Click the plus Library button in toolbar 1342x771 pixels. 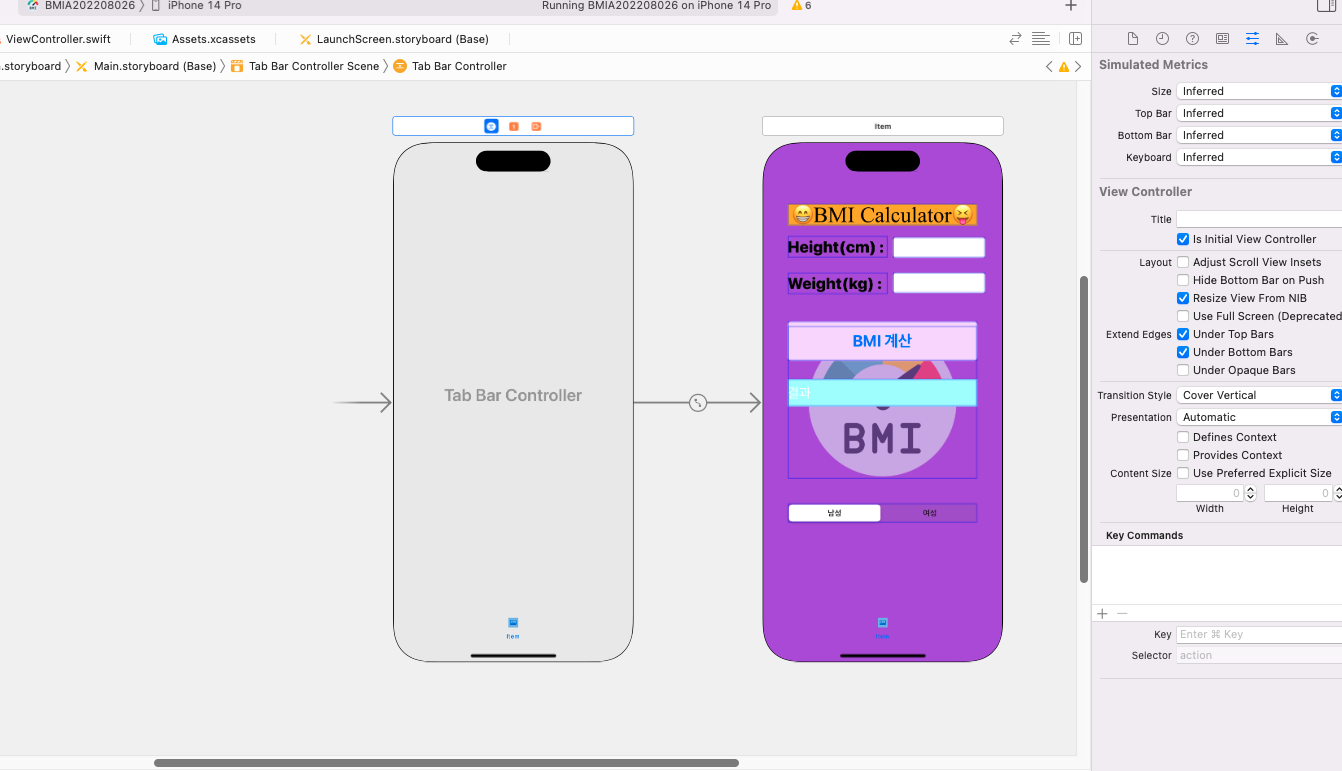[1071, 6]
